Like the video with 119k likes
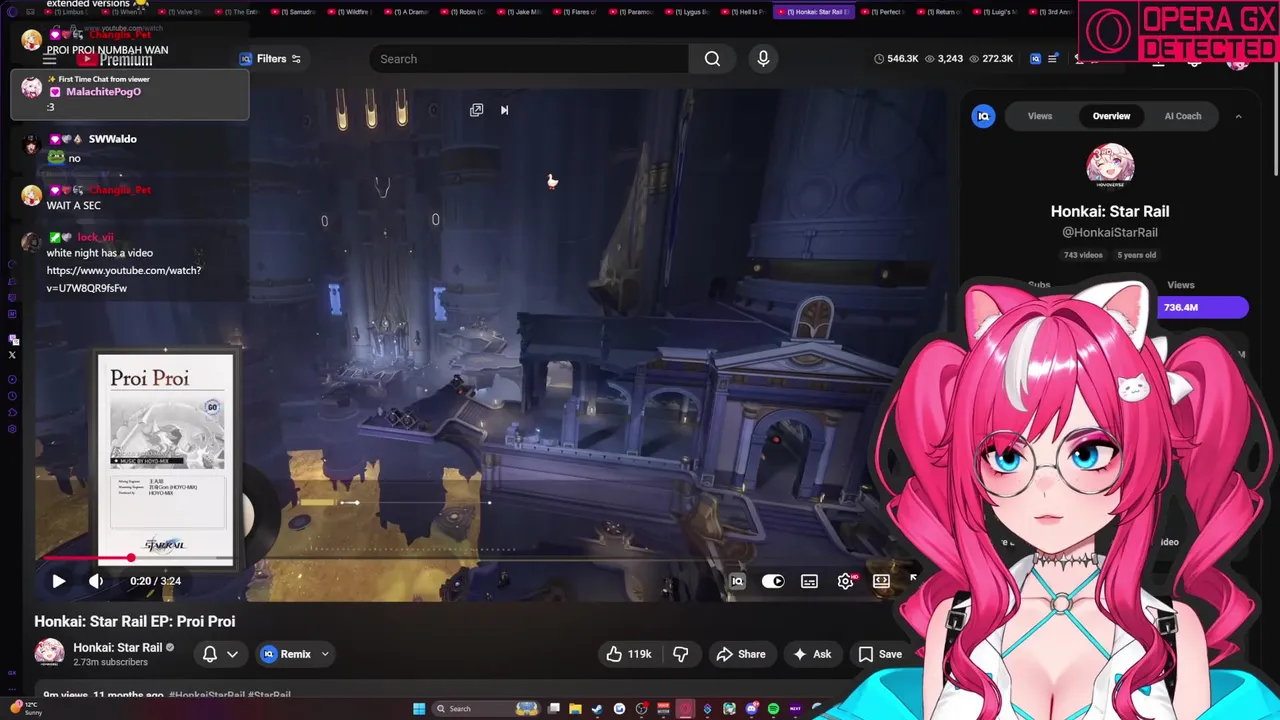Viewport: 1280px width, 720px height. (x=629, y=654)
